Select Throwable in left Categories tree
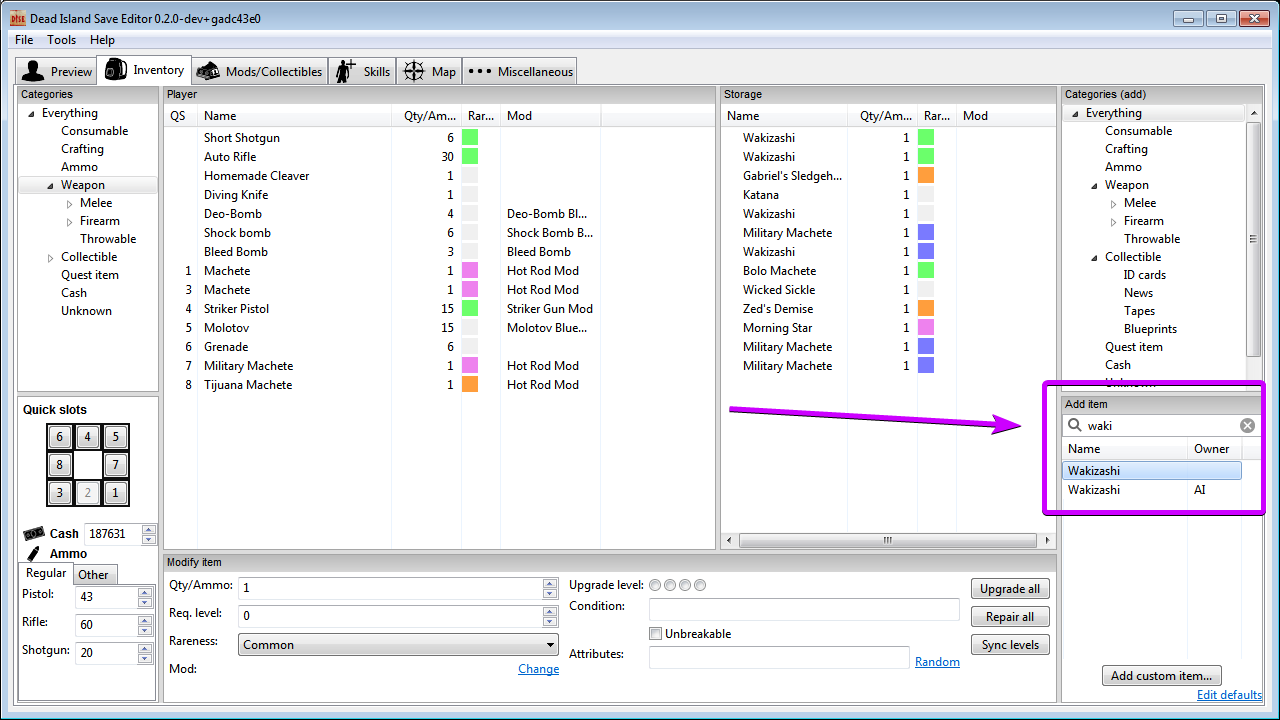This screenshot has width=1280, height=720. pos(108,239)
